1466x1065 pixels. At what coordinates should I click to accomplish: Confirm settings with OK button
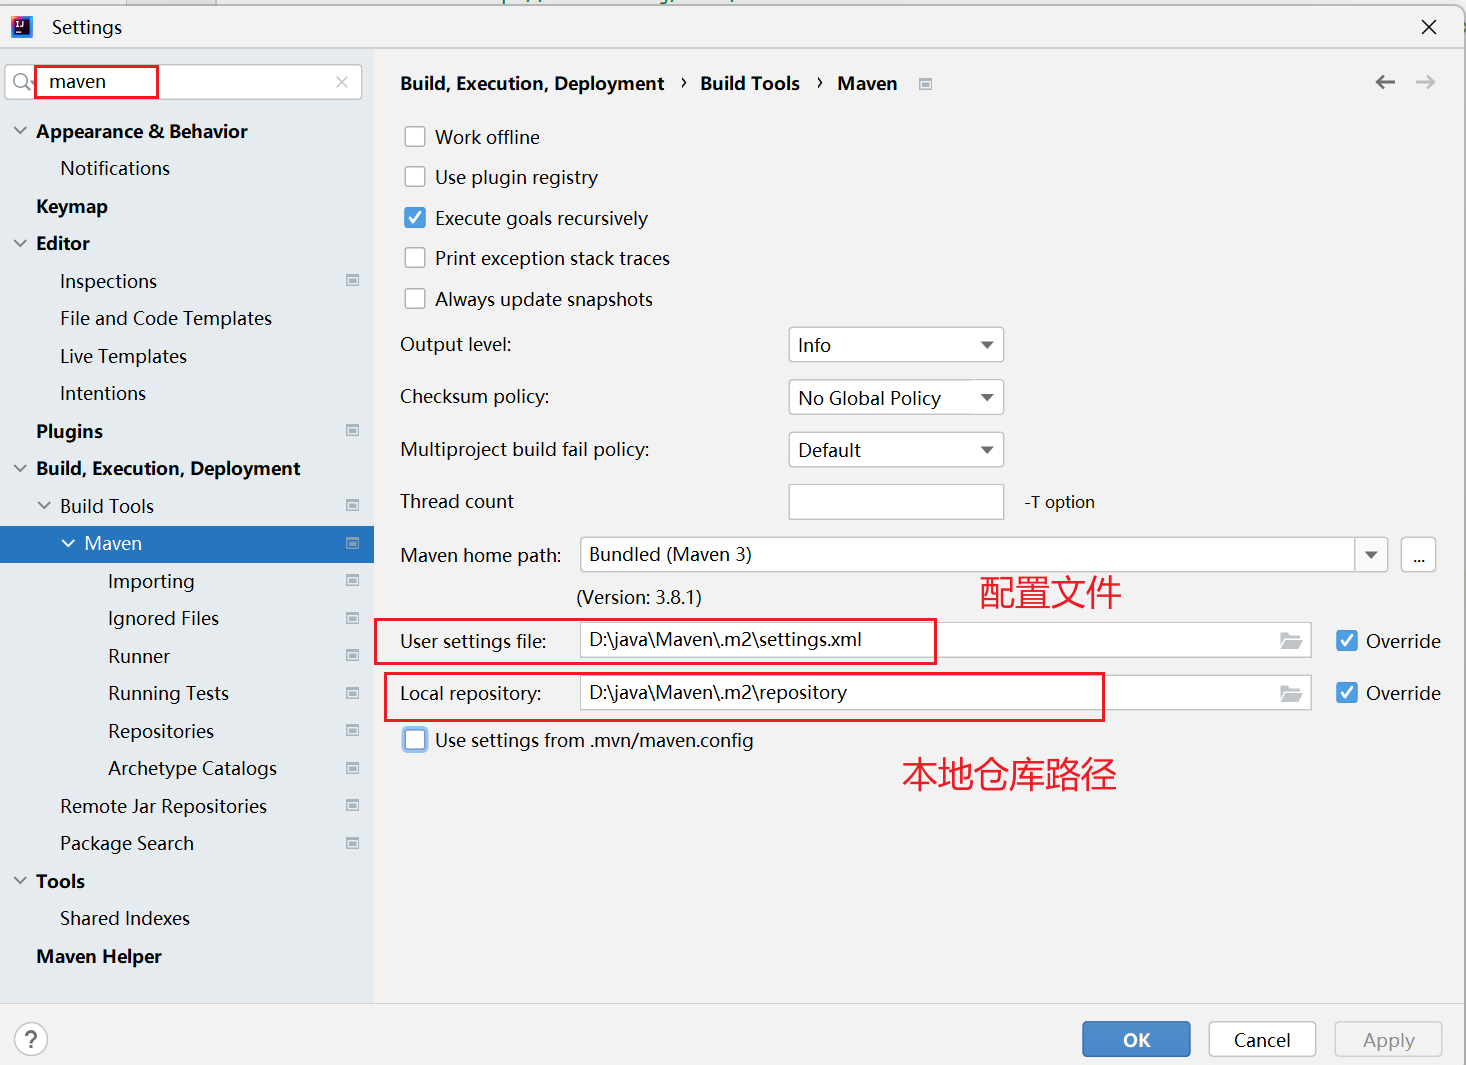[1136, 1039]
